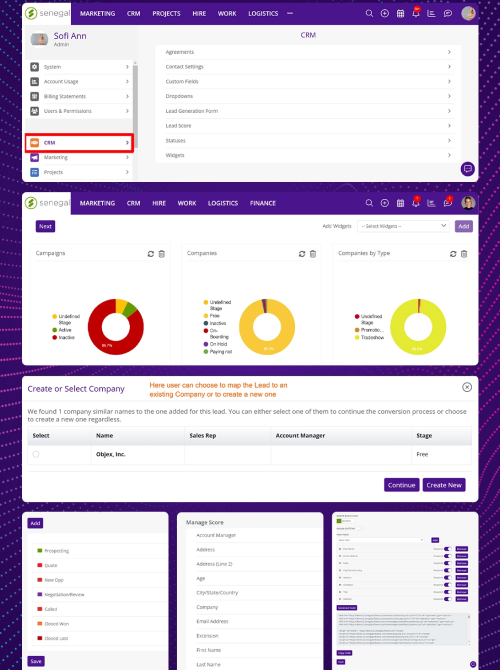Open Sofi Ann's avatar in the top-right corner
This screenshot has height=670, width=500.
(468, 13)
